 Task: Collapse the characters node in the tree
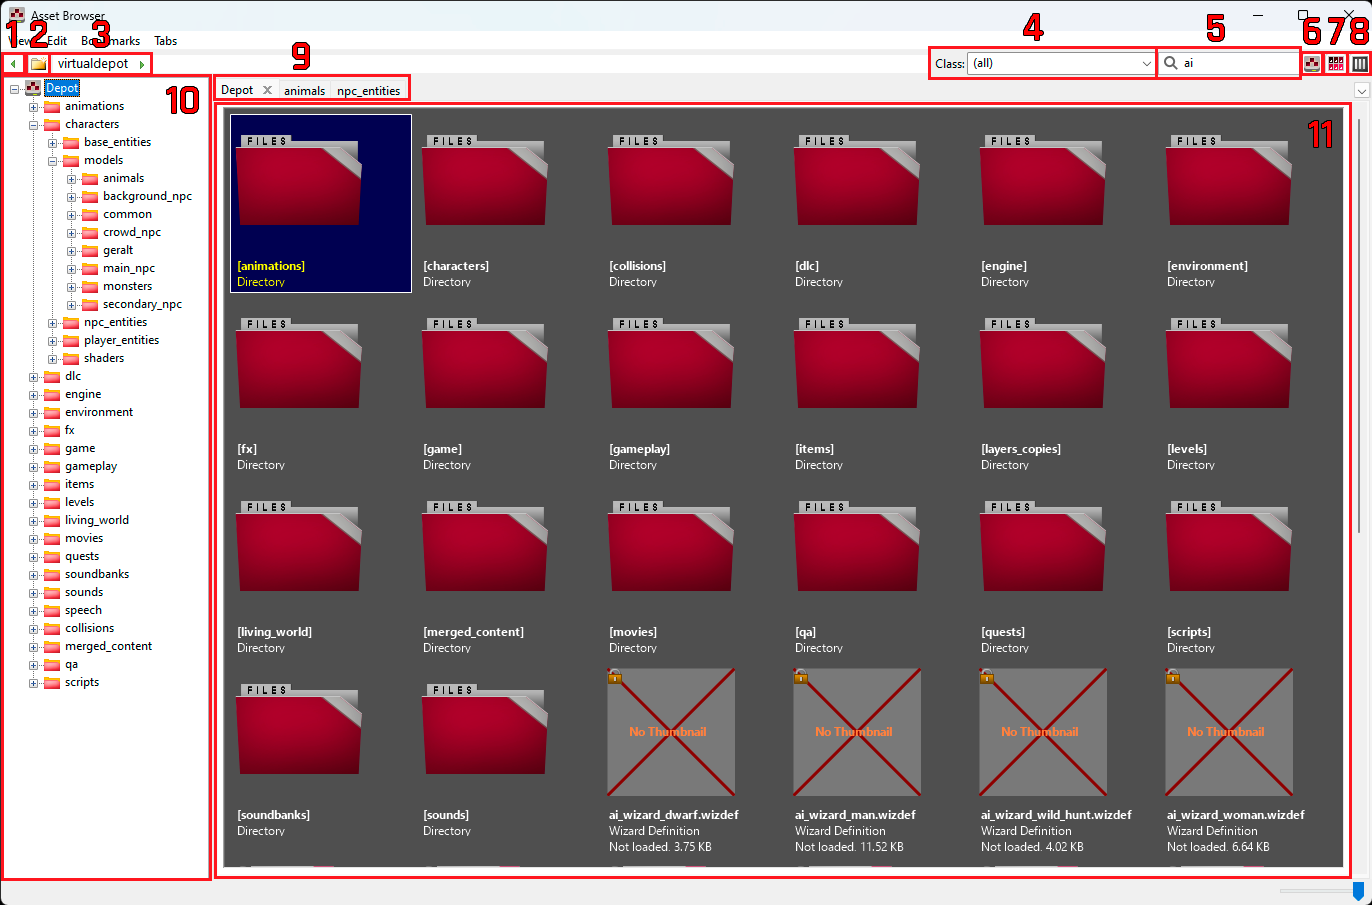click(x=34, y=124)
